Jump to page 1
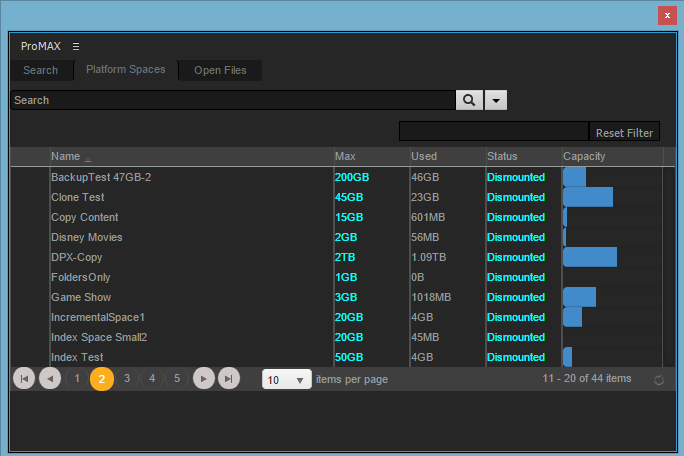 point(77,378)
